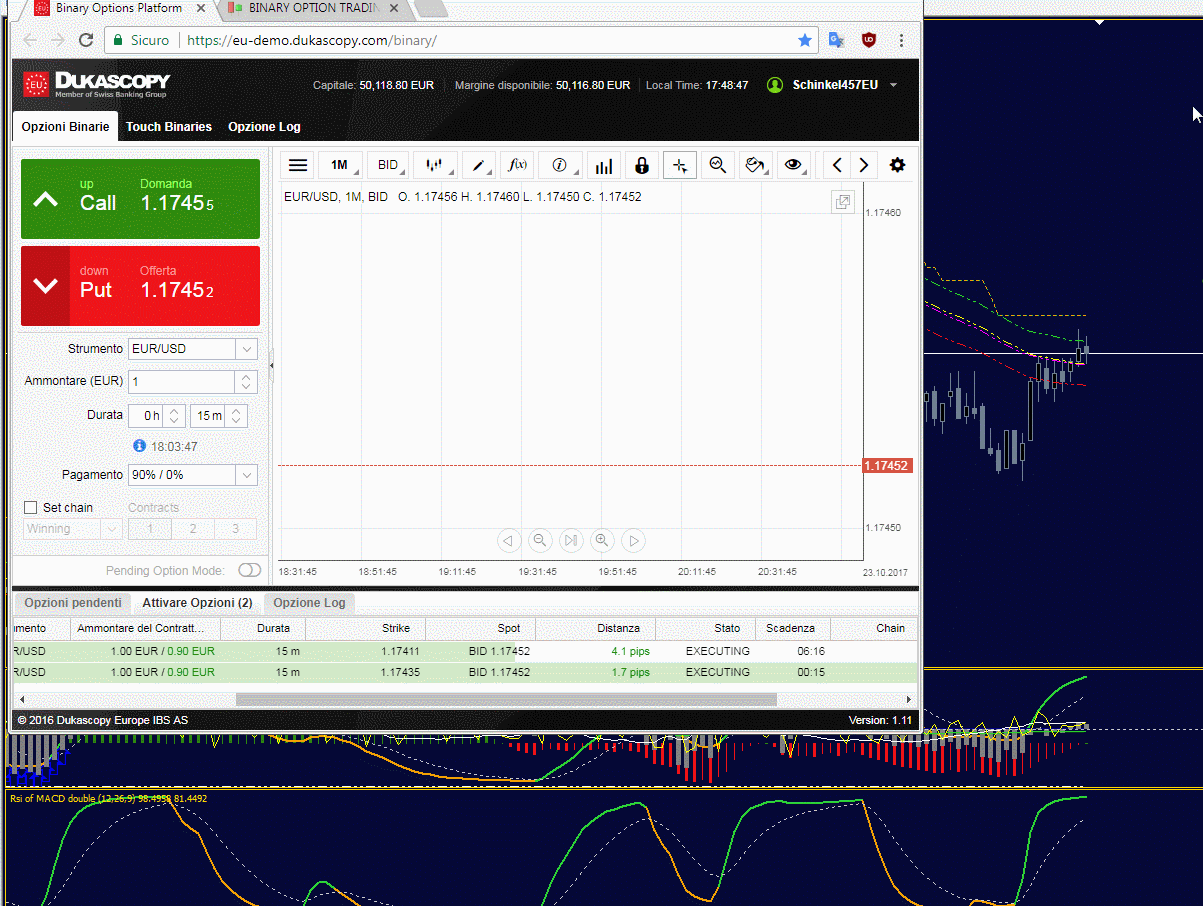Viewport: 1203px width, 906px height.
Task: Click the bar chart volume icon
Action: [603, 165]
